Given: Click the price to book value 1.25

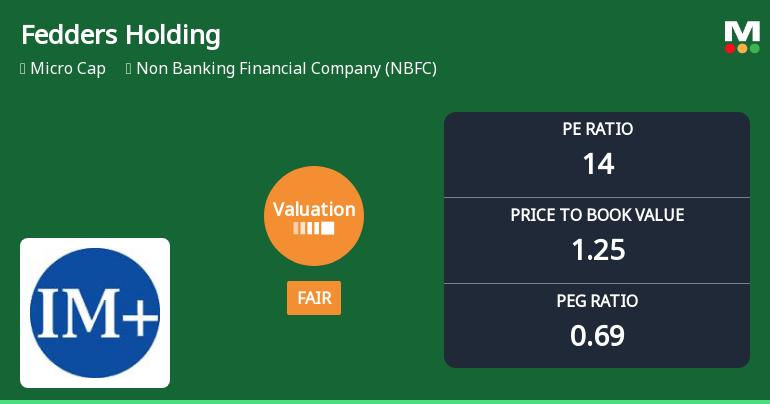Looking at the screenshot, I should pos(597,249).
